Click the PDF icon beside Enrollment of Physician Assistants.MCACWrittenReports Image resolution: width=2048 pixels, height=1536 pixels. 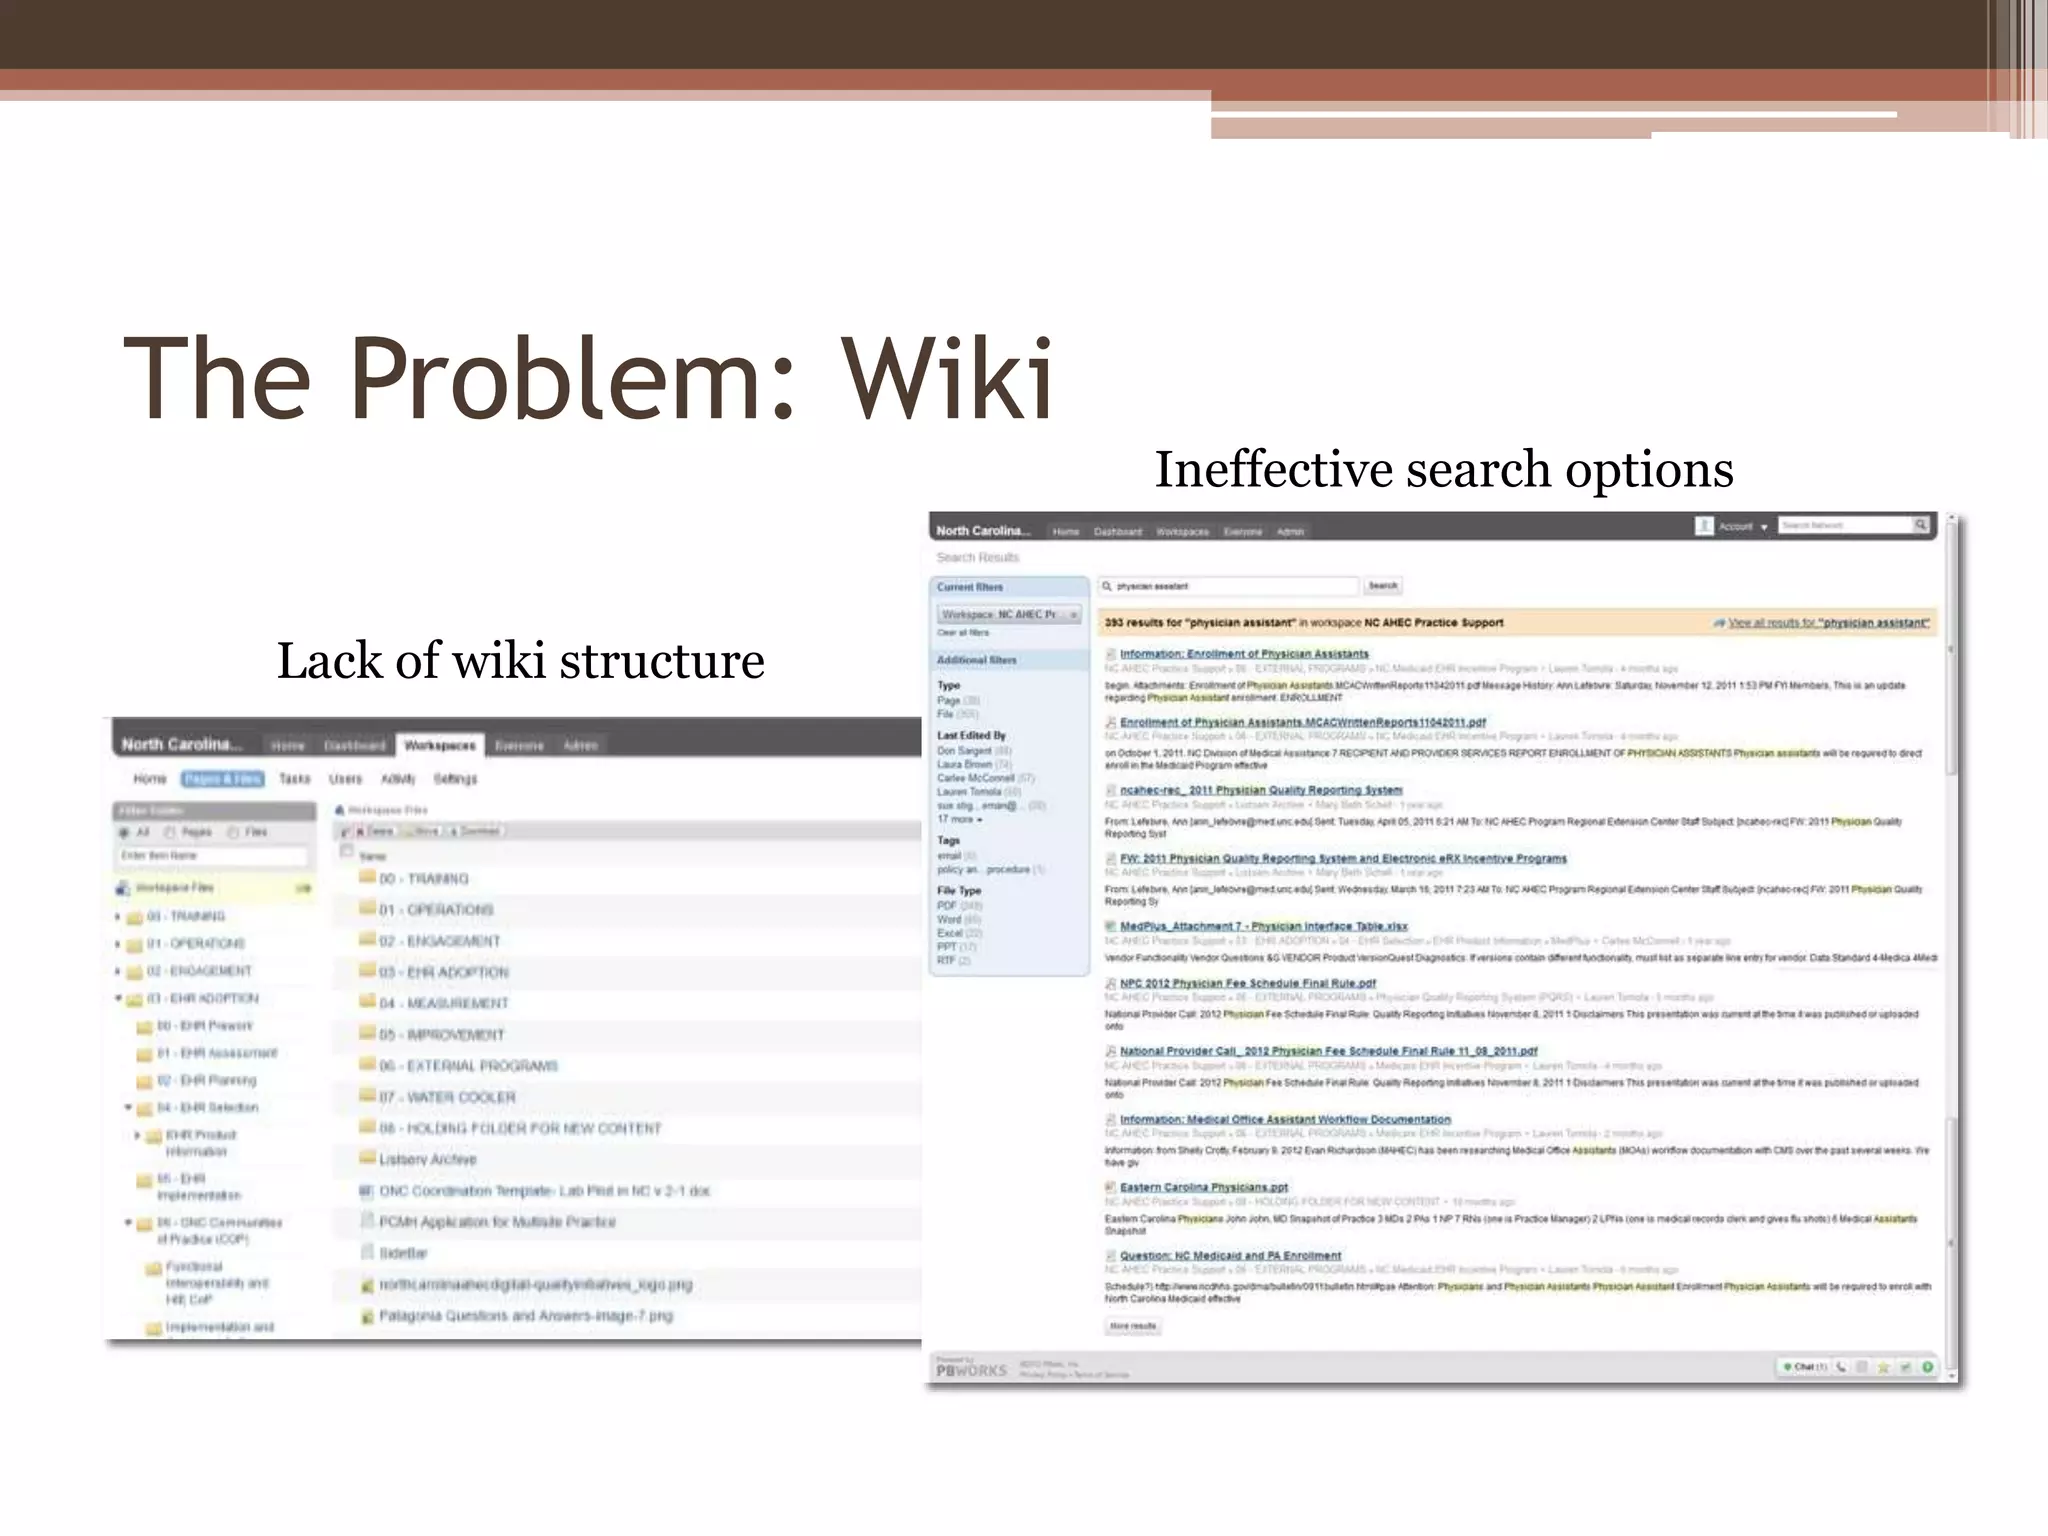(x=1110, y=722)
